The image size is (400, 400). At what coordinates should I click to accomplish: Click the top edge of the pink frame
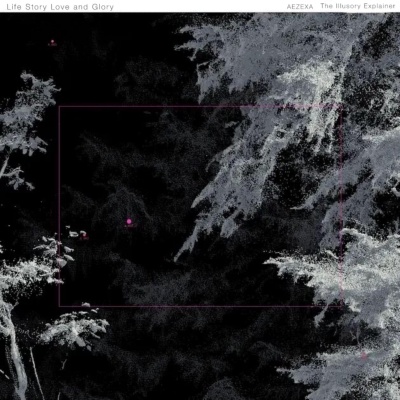click(201, 107)
